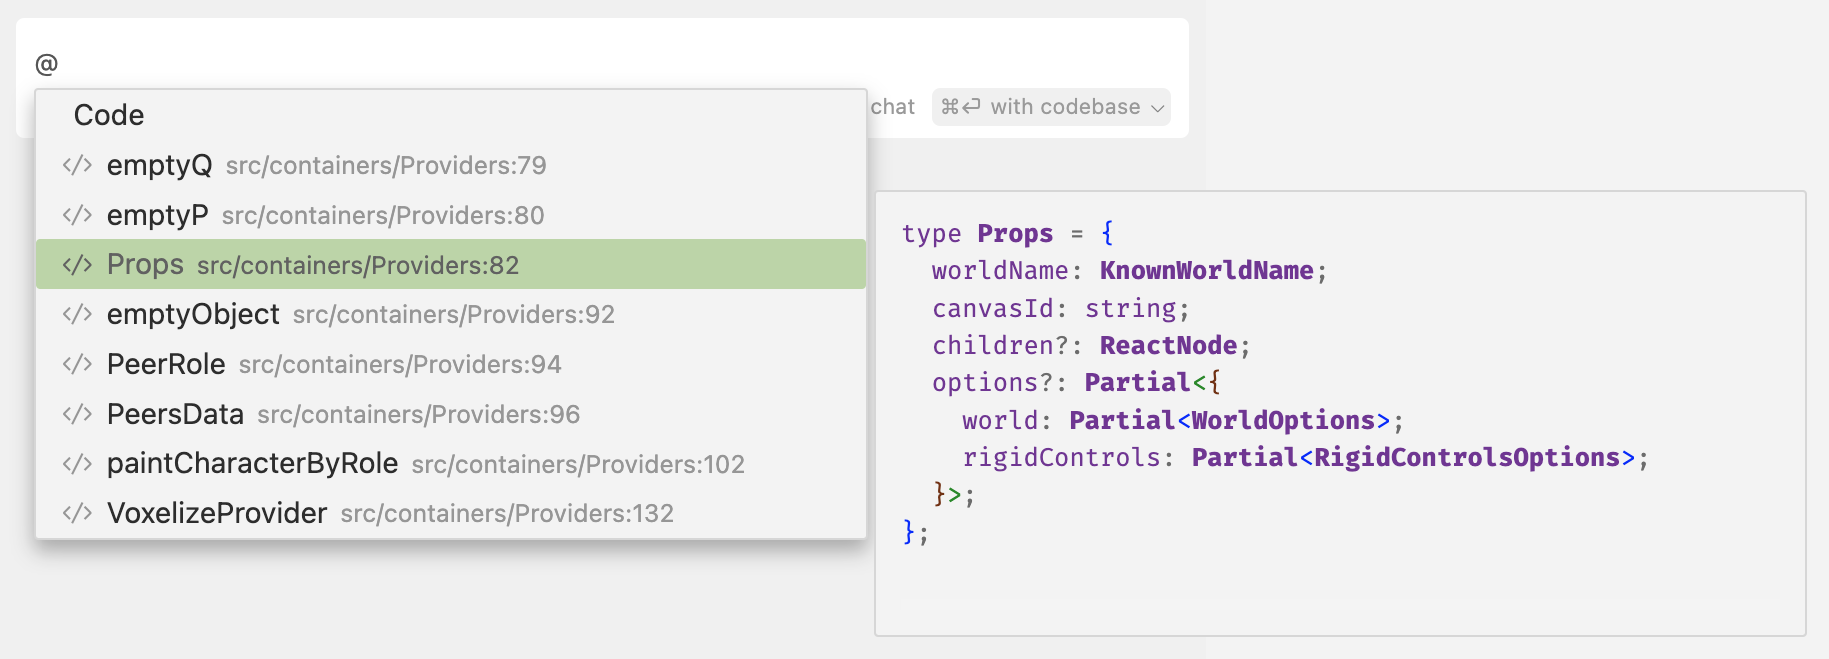The width and height of the screenshot is (1829, 659).
Task: Click the code icon beside emptyQ
Action: point(77,165)
